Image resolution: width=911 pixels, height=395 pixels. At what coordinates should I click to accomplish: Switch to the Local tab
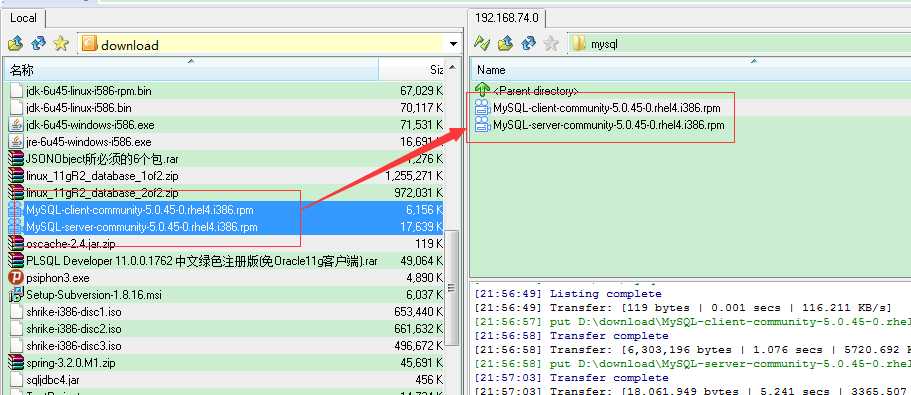[23, 18]
